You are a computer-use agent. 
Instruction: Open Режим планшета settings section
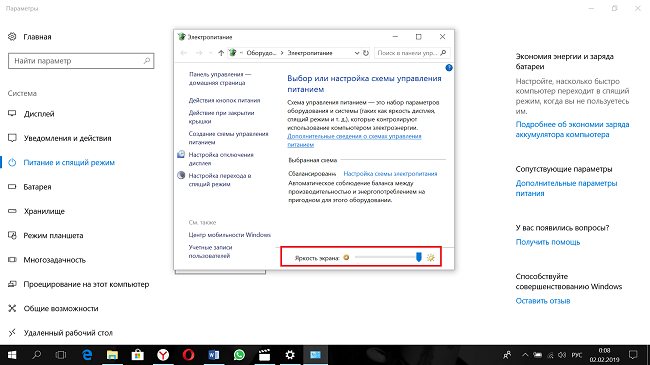pos(46,236)
